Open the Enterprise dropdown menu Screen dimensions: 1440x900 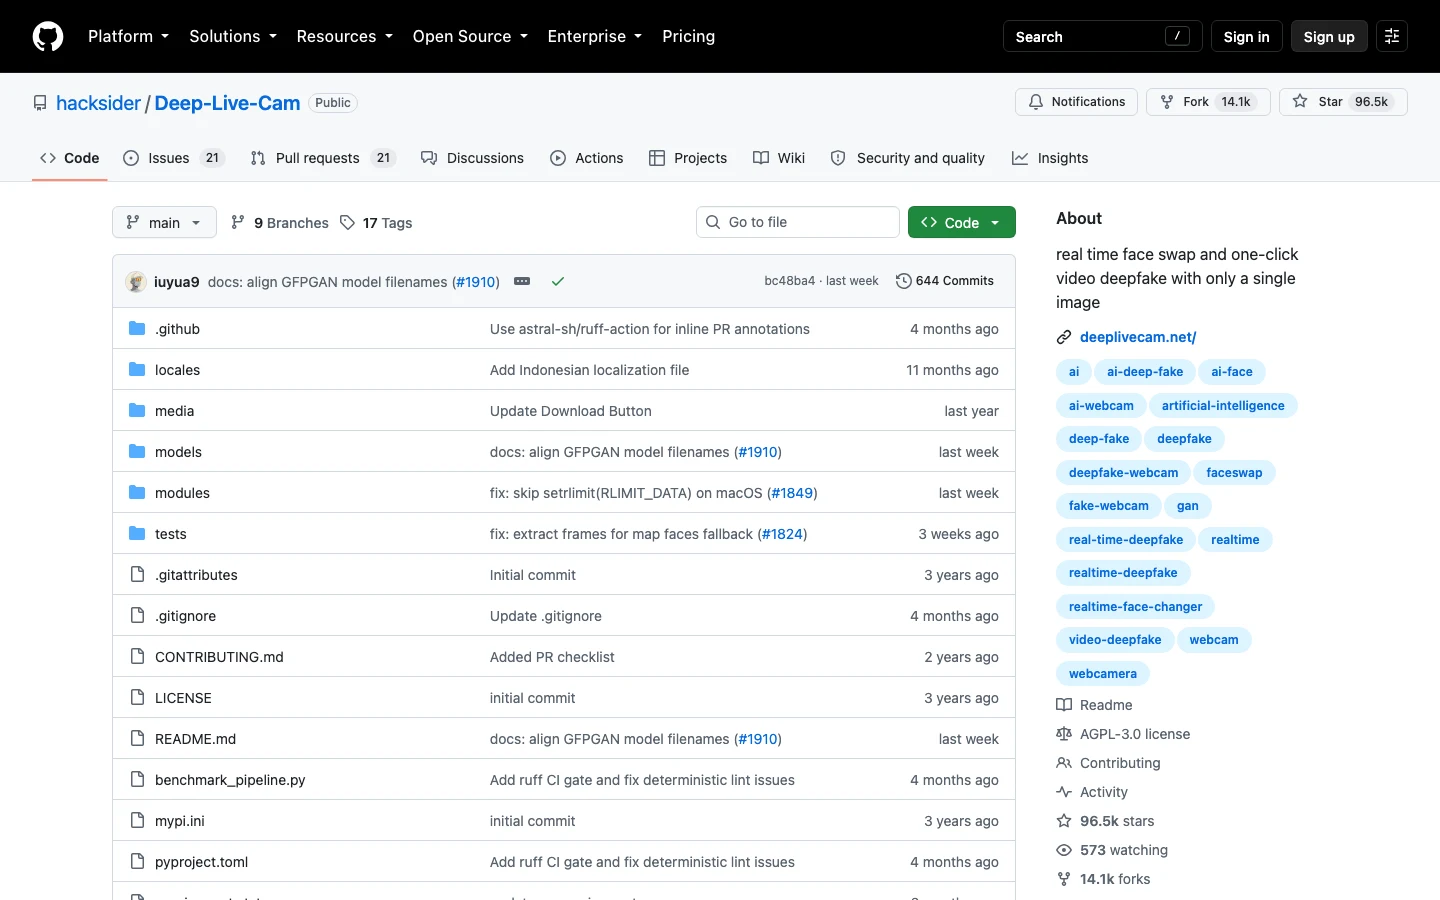pyautogui.click(x=595, y=37)
